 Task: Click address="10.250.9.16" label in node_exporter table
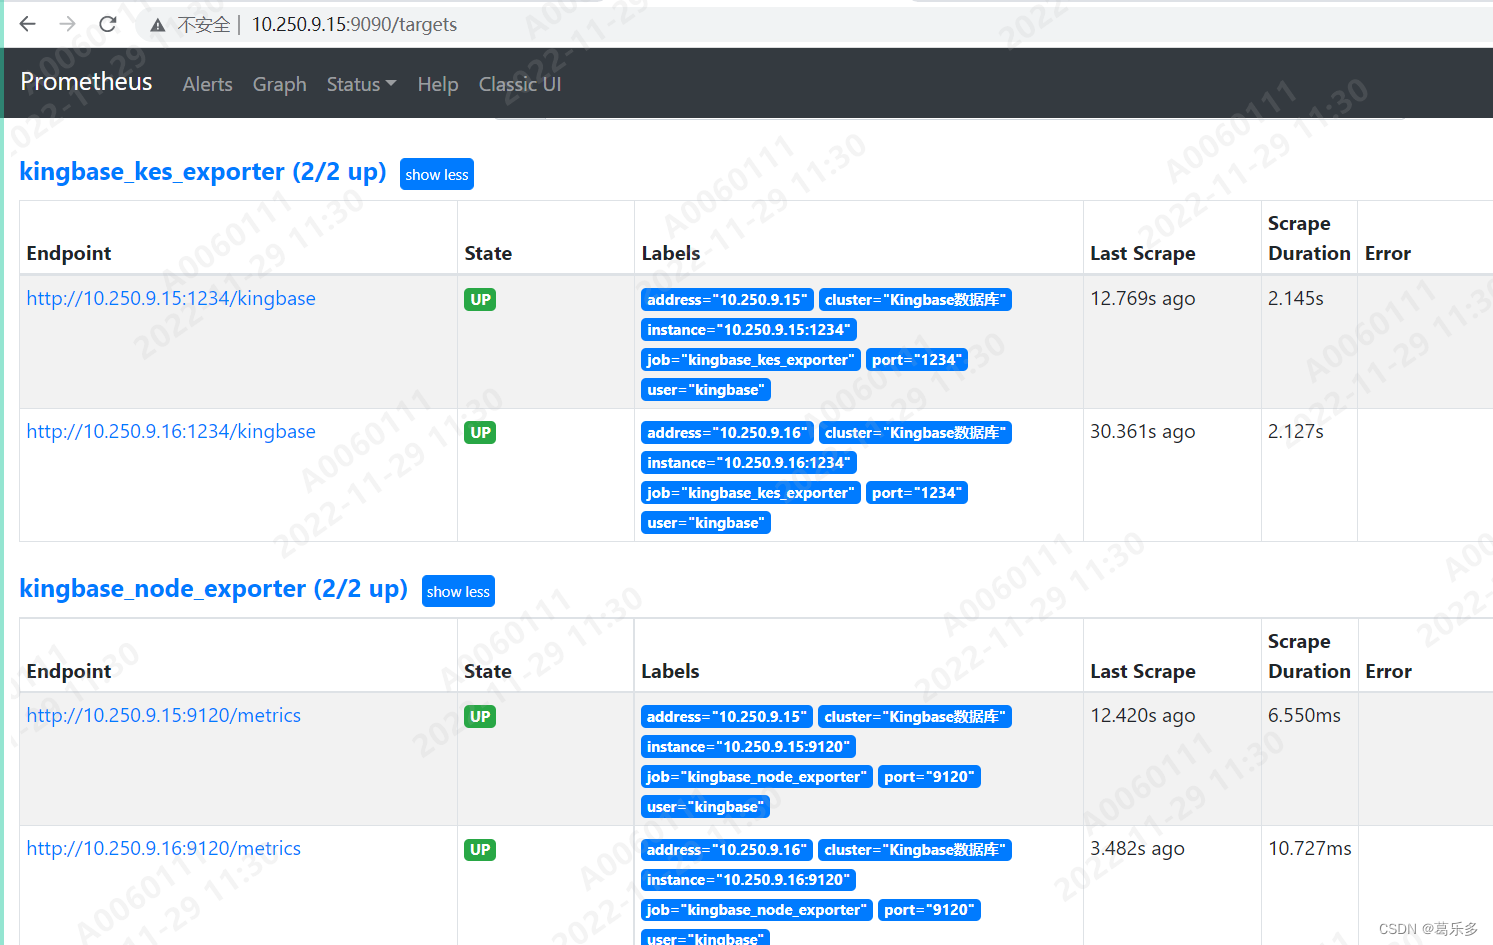point(727,850)
